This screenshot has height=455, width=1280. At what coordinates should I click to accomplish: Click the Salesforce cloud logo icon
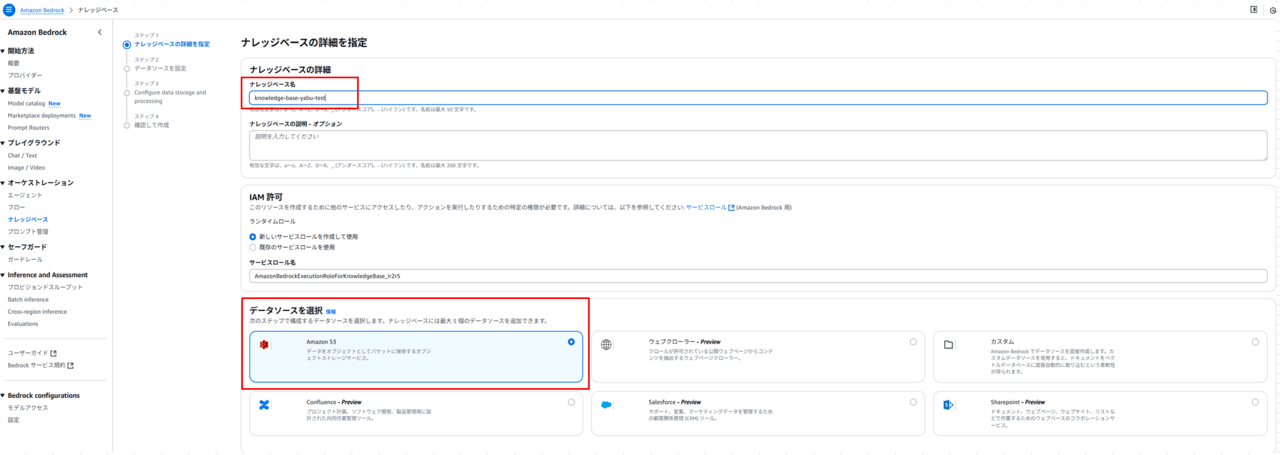tap(606, 404)
